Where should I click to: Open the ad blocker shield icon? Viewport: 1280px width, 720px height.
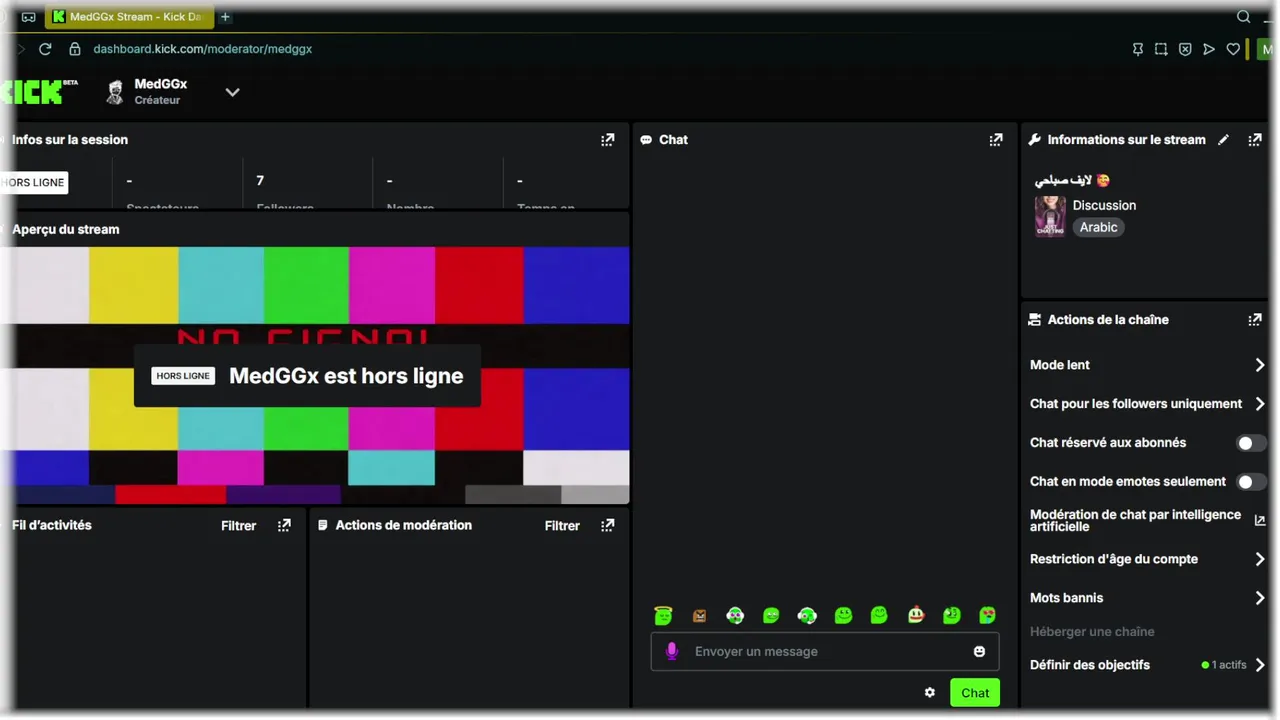click(x=1185, y=49)
